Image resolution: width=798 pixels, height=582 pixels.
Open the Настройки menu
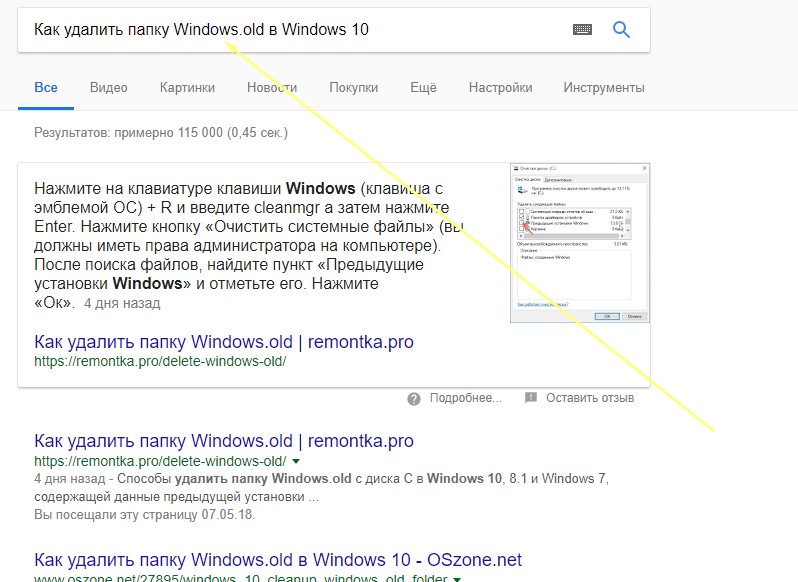(500, 88)
